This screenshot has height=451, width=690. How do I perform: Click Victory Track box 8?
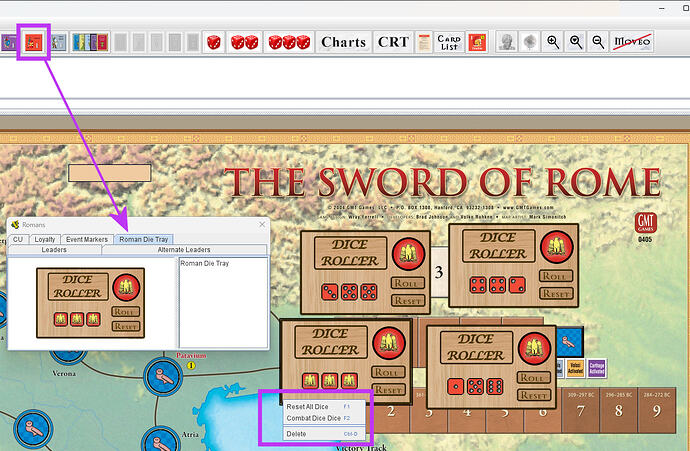point(619,411)
